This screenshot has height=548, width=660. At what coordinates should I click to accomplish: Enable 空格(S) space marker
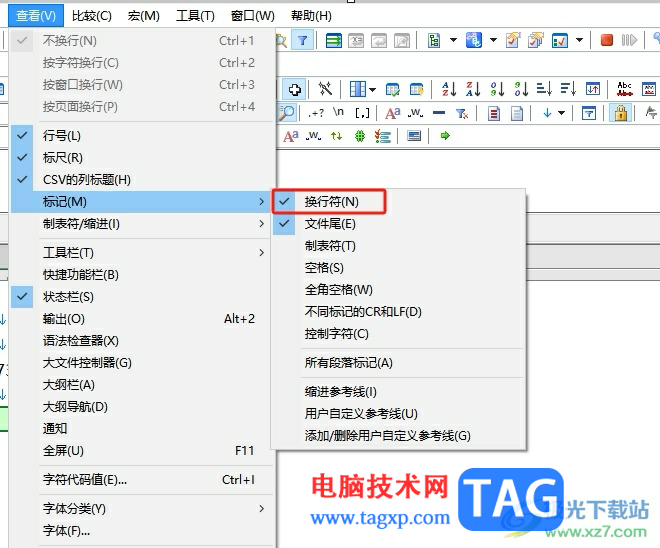pos(398,267)
